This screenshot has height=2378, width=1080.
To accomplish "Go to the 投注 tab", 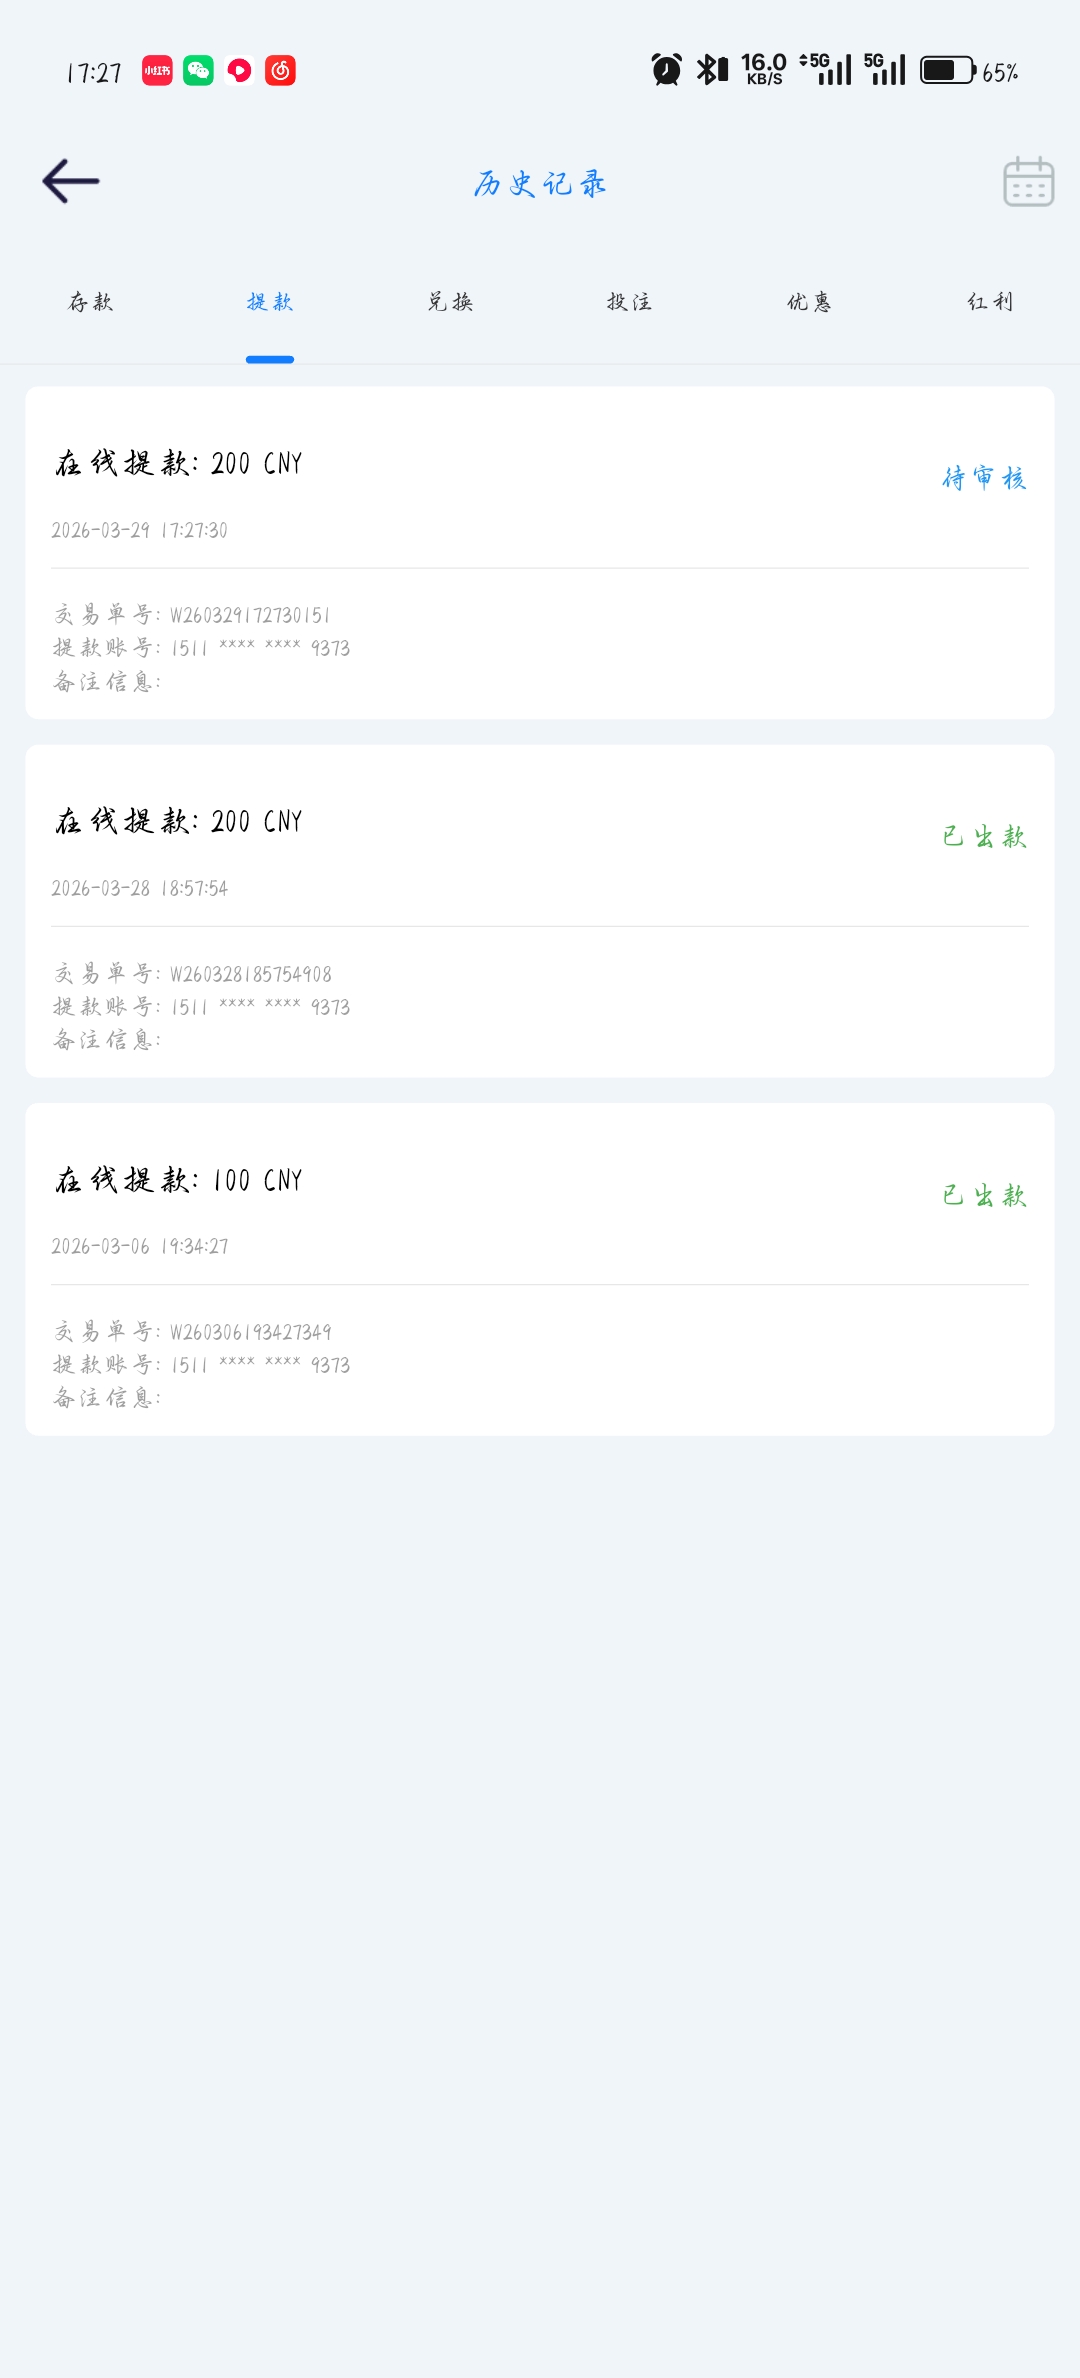I will (629, 302).
